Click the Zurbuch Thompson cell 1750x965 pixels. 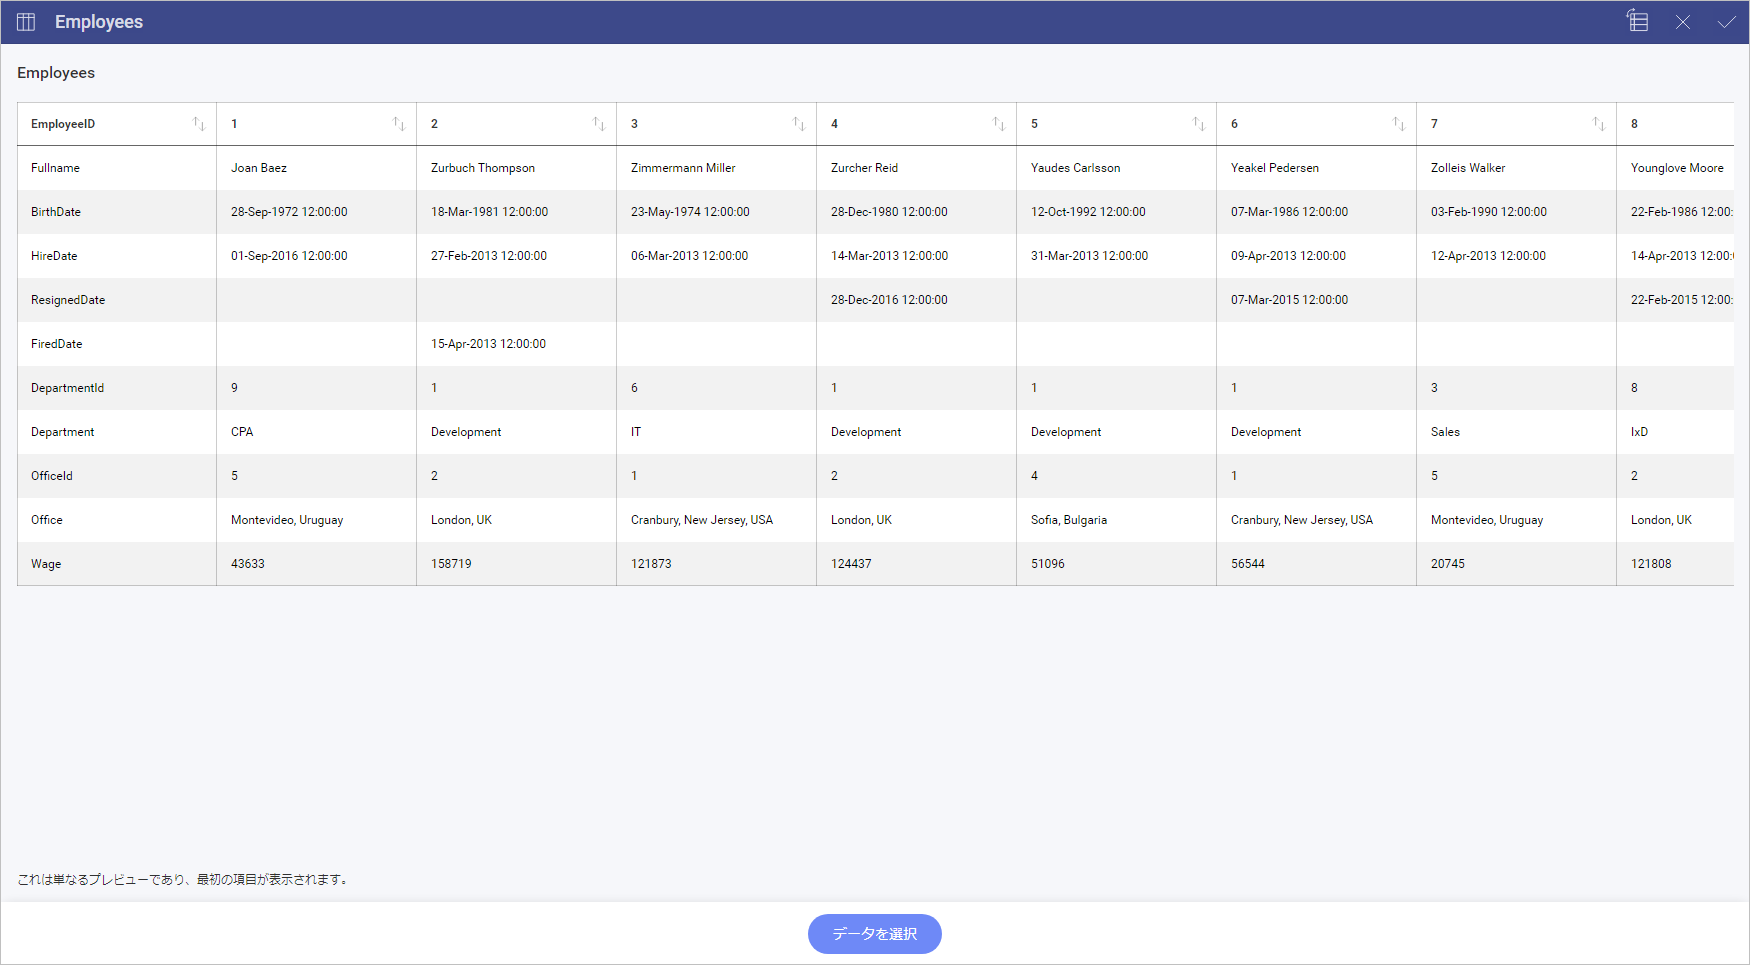[517, 168]
